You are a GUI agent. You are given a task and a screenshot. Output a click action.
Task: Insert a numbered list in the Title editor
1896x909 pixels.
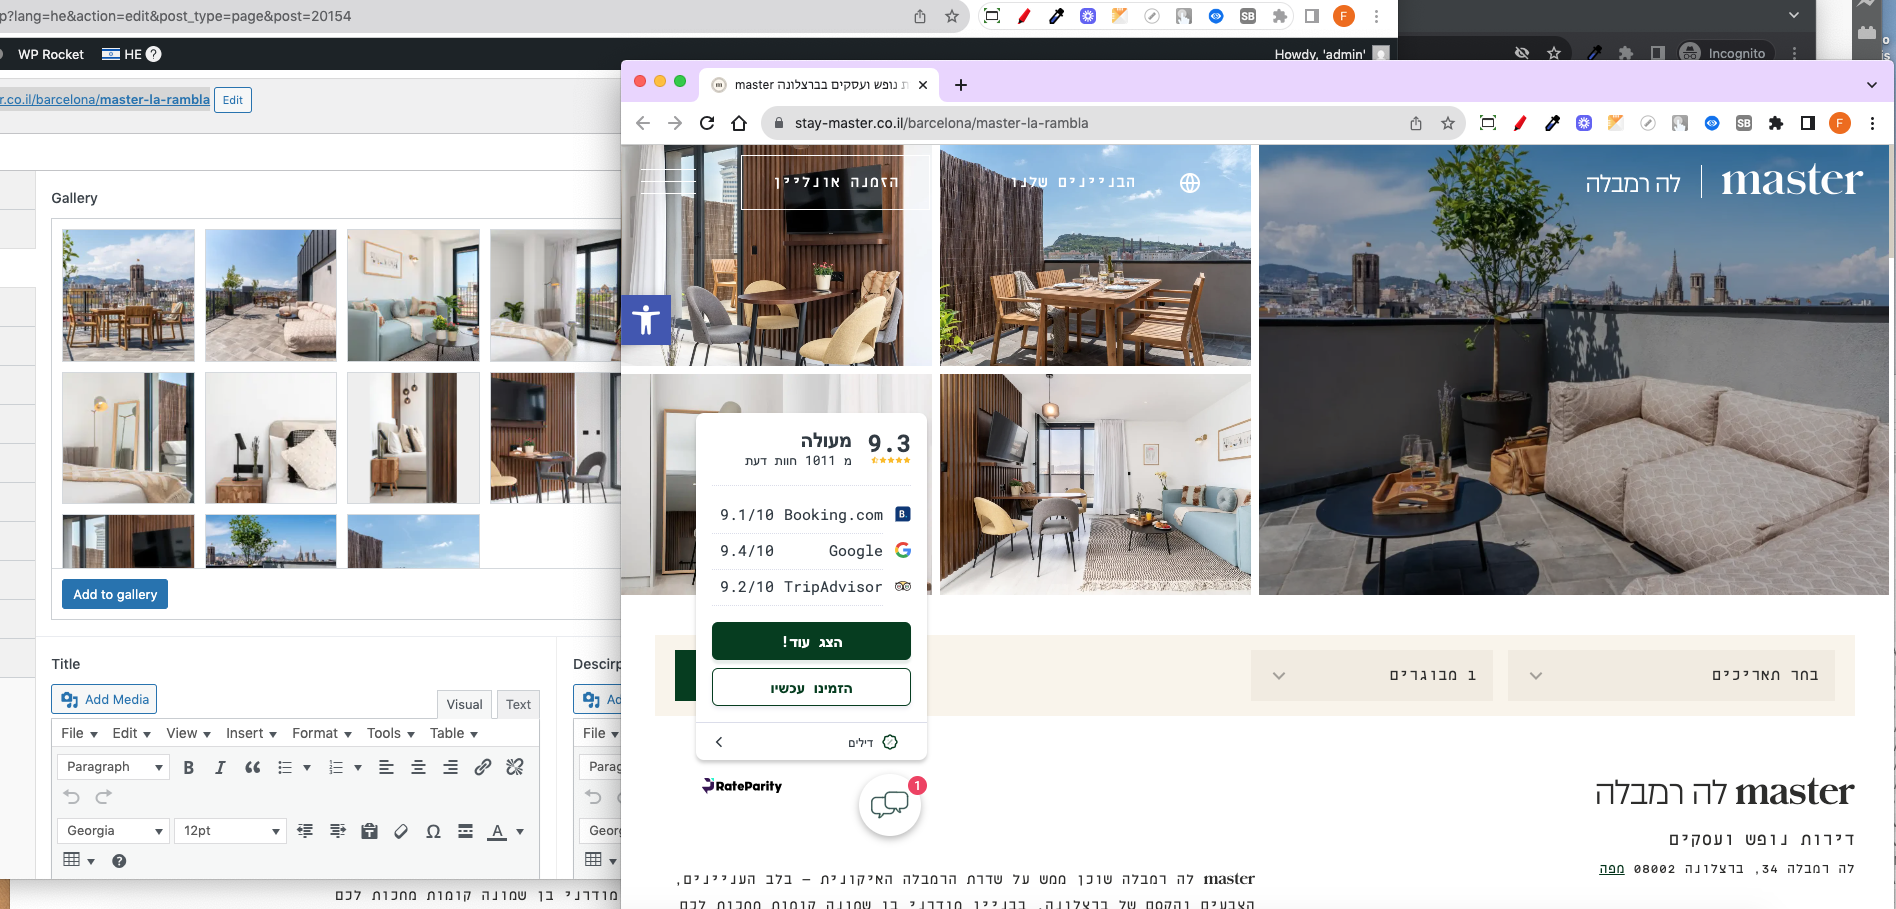tap(336, 767)
